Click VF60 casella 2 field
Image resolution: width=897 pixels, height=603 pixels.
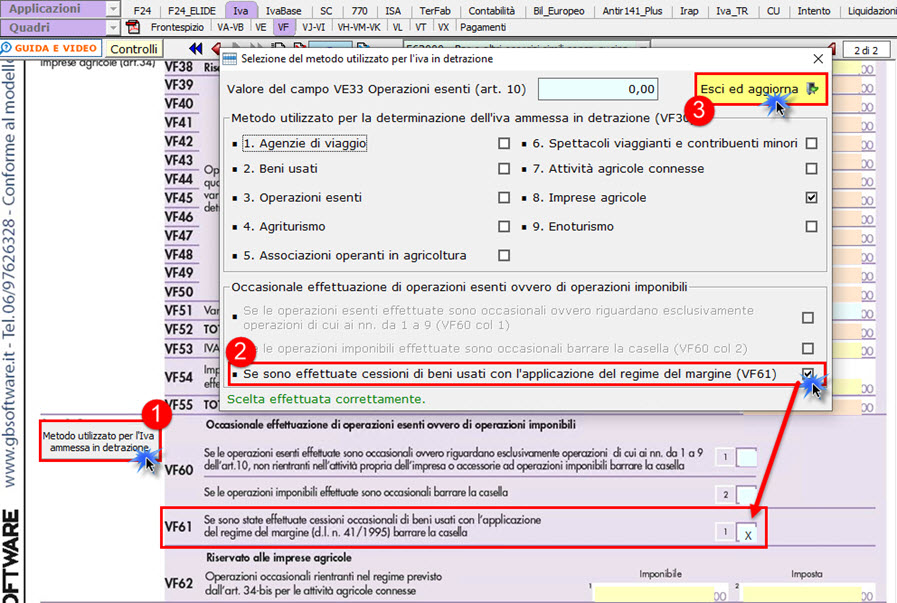tap(746, 494)
